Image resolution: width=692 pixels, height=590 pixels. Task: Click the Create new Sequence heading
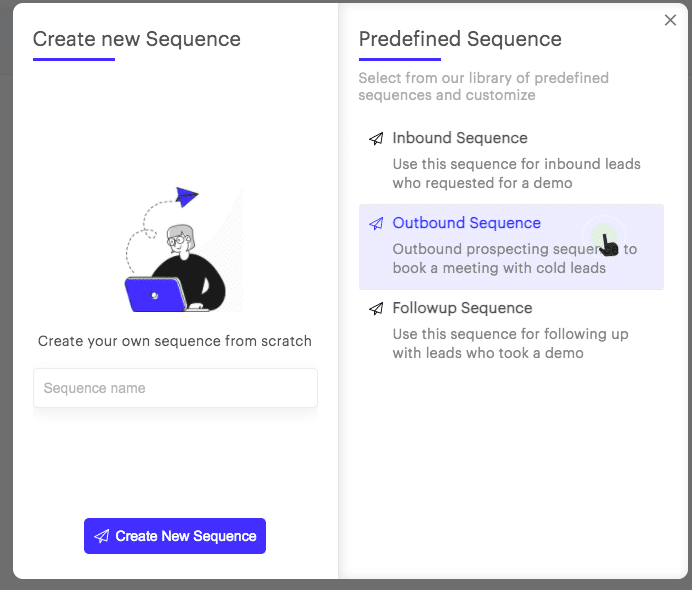point(137,39)
